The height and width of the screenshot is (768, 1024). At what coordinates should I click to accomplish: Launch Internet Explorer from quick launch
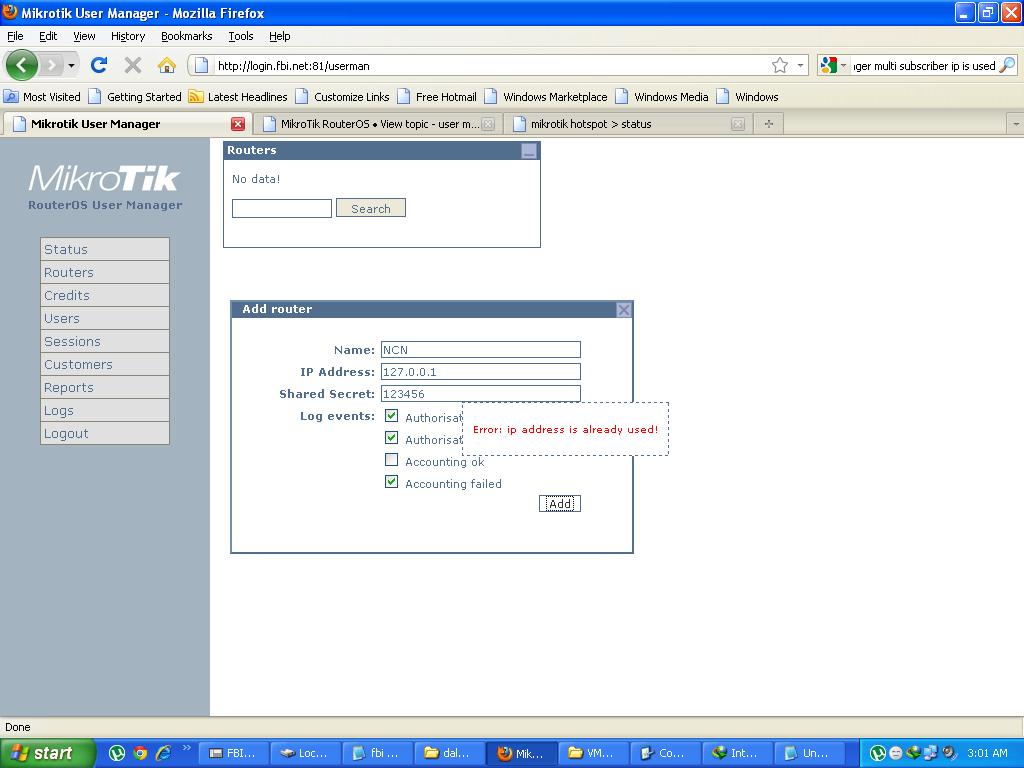coord(163,753)
